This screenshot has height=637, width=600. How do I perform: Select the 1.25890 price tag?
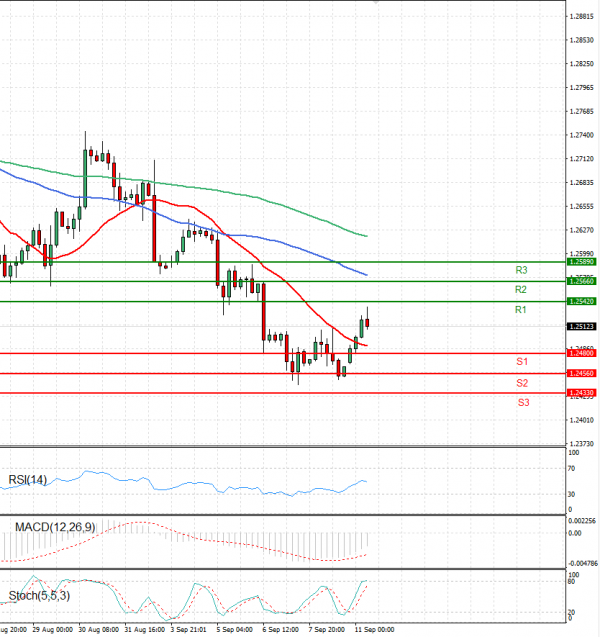582,262
